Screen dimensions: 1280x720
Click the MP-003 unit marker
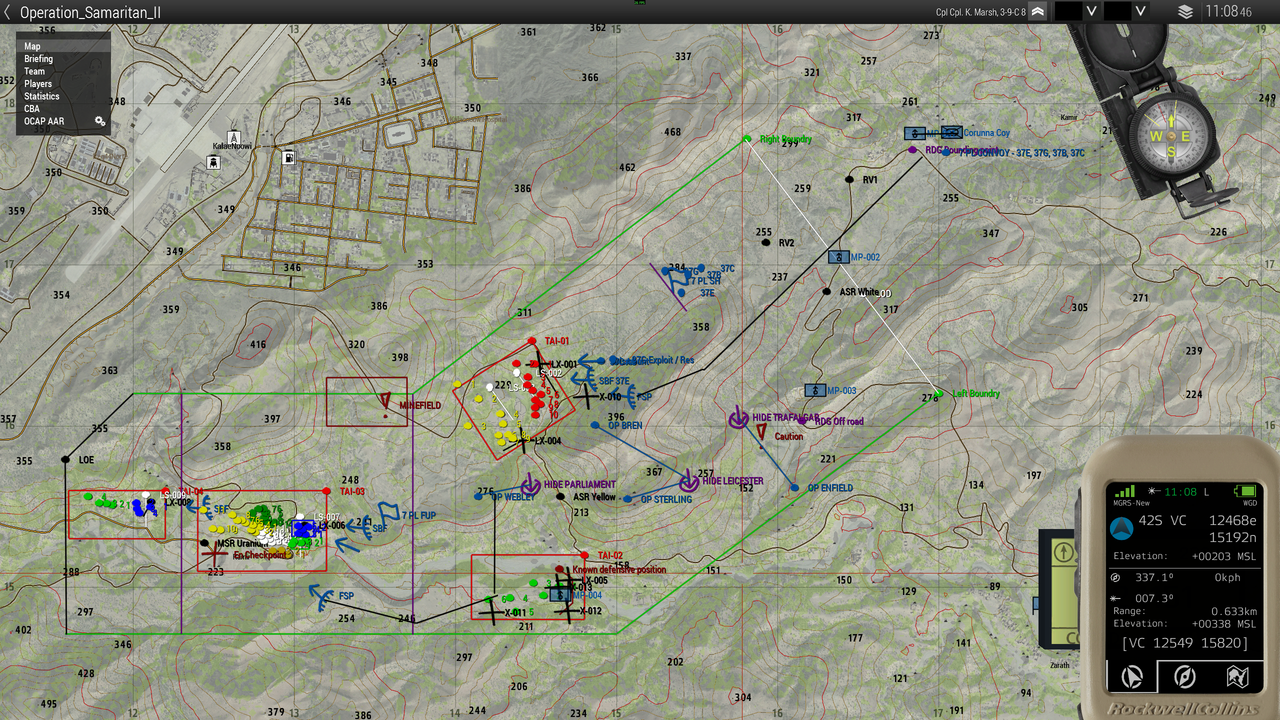tap(816, 390)
